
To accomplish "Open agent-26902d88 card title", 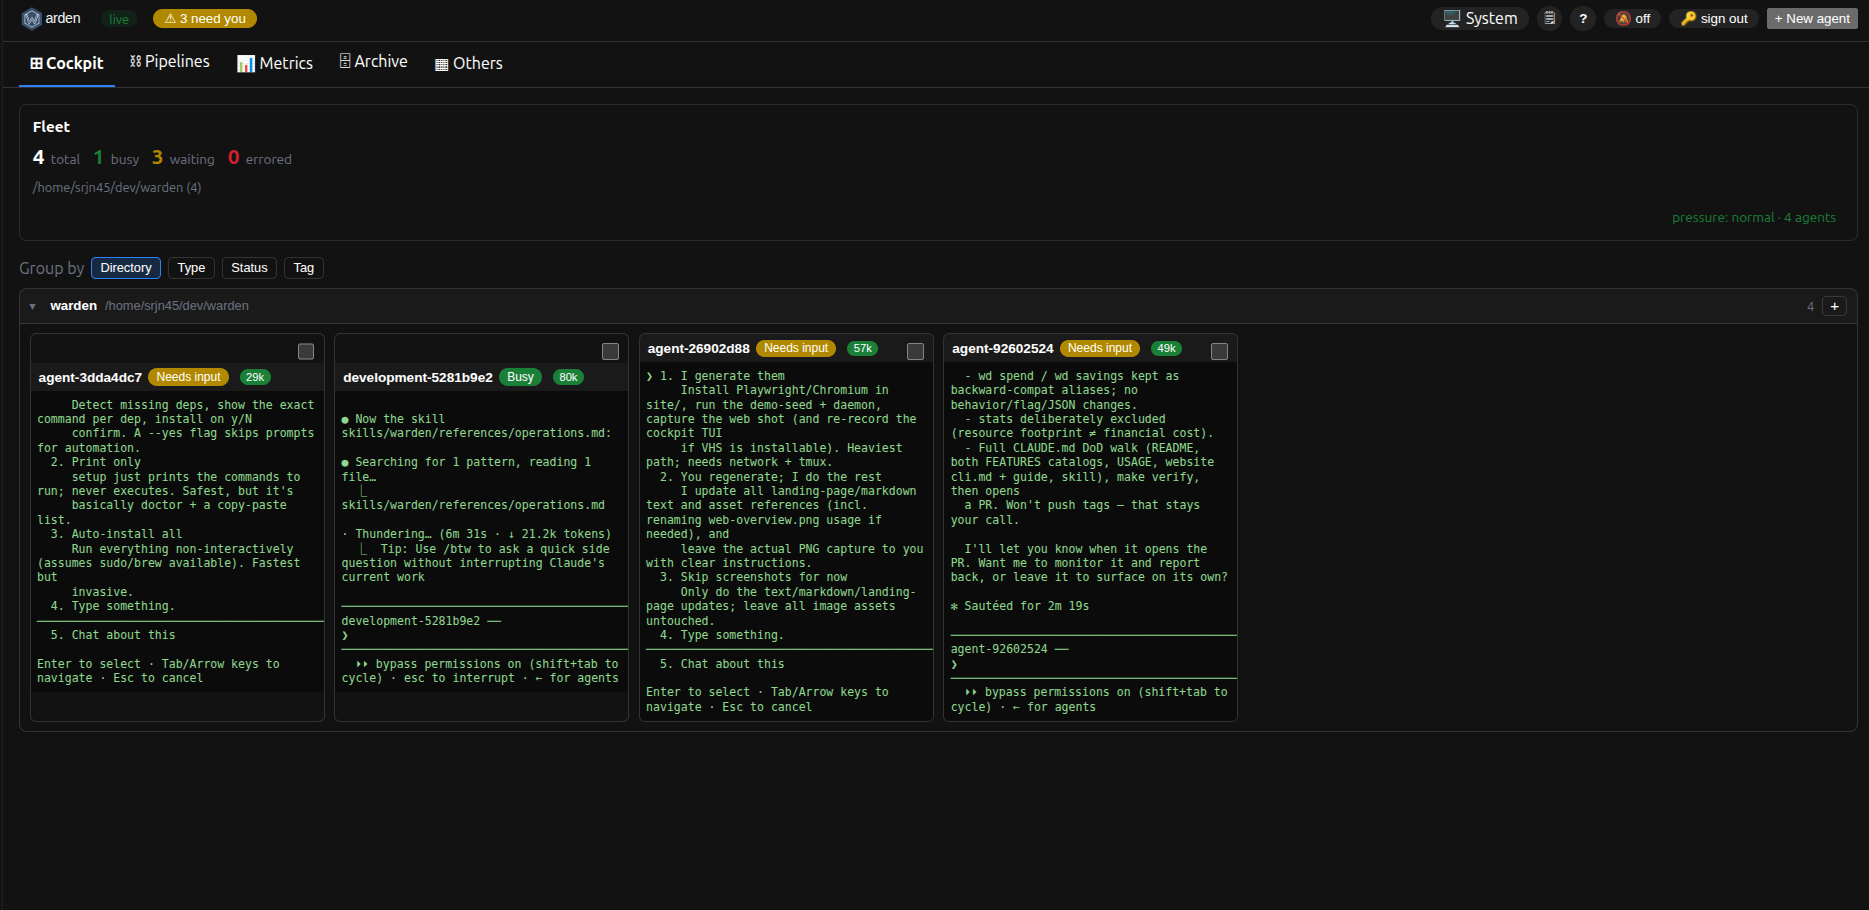I will coord(698,349).
